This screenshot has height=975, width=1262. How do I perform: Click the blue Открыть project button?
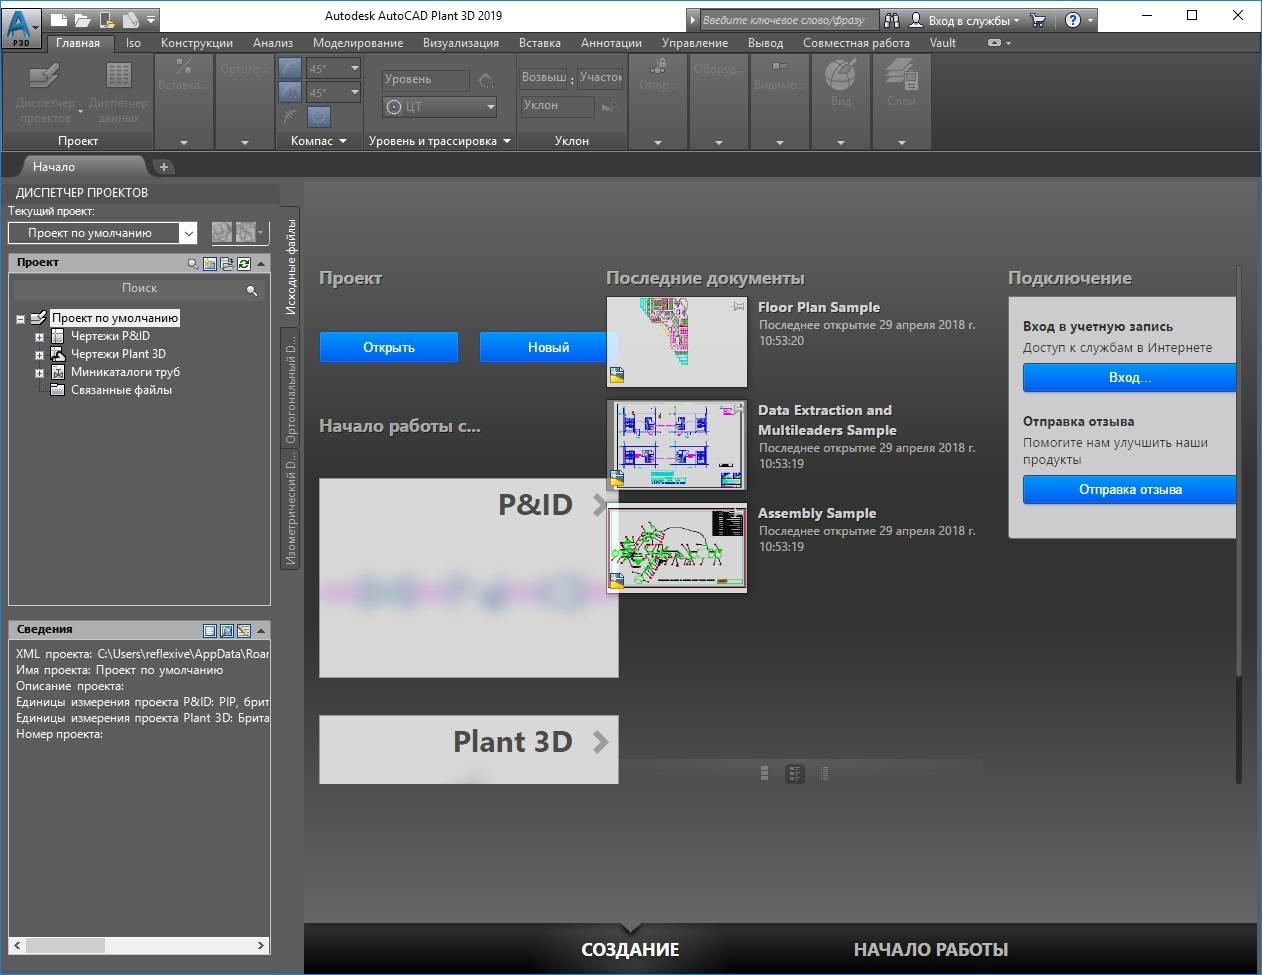point(389,347)
